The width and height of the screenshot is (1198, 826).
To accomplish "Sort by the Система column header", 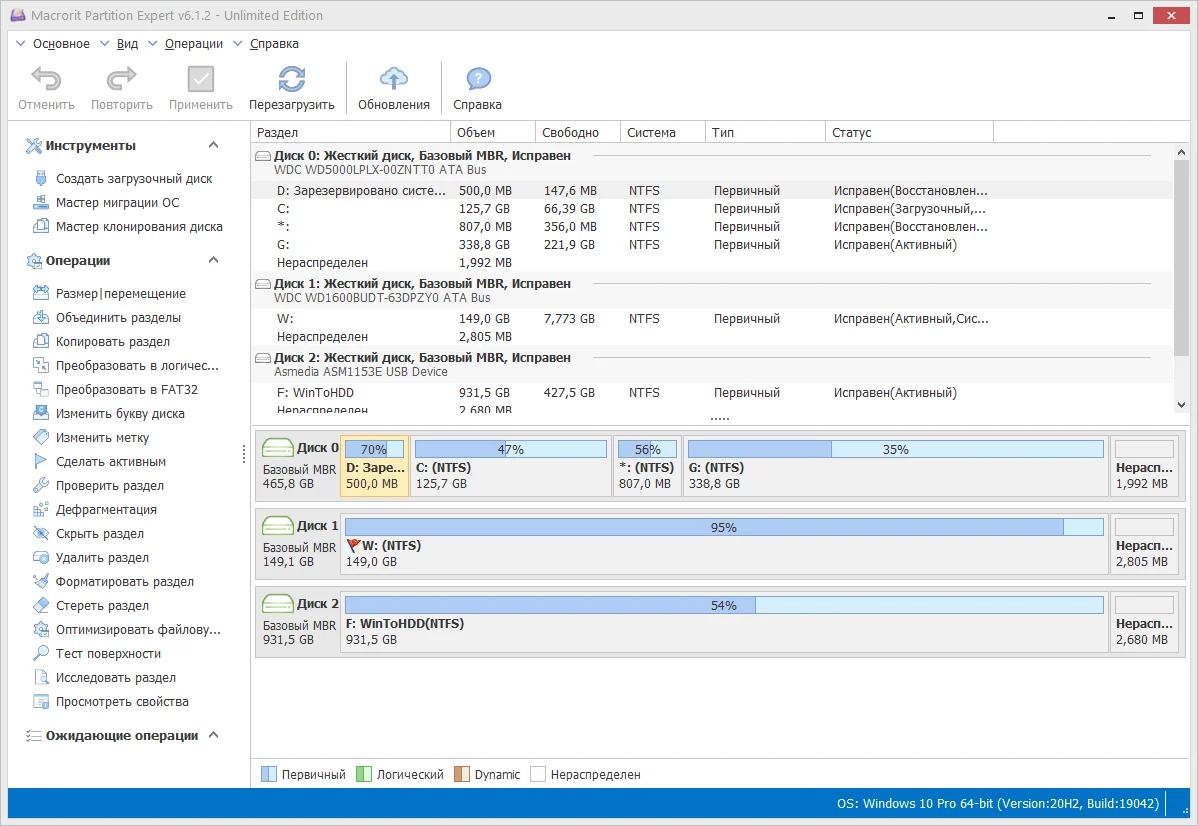I will (x=663, y=132).
